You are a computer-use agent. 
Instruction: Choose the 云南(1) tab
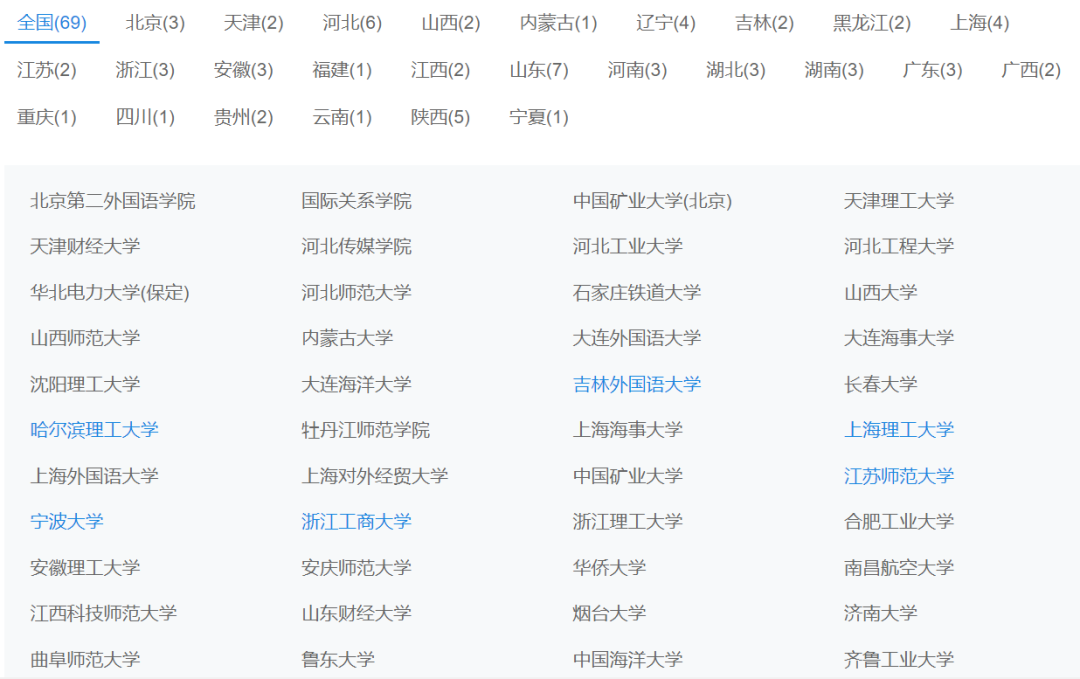342,117
